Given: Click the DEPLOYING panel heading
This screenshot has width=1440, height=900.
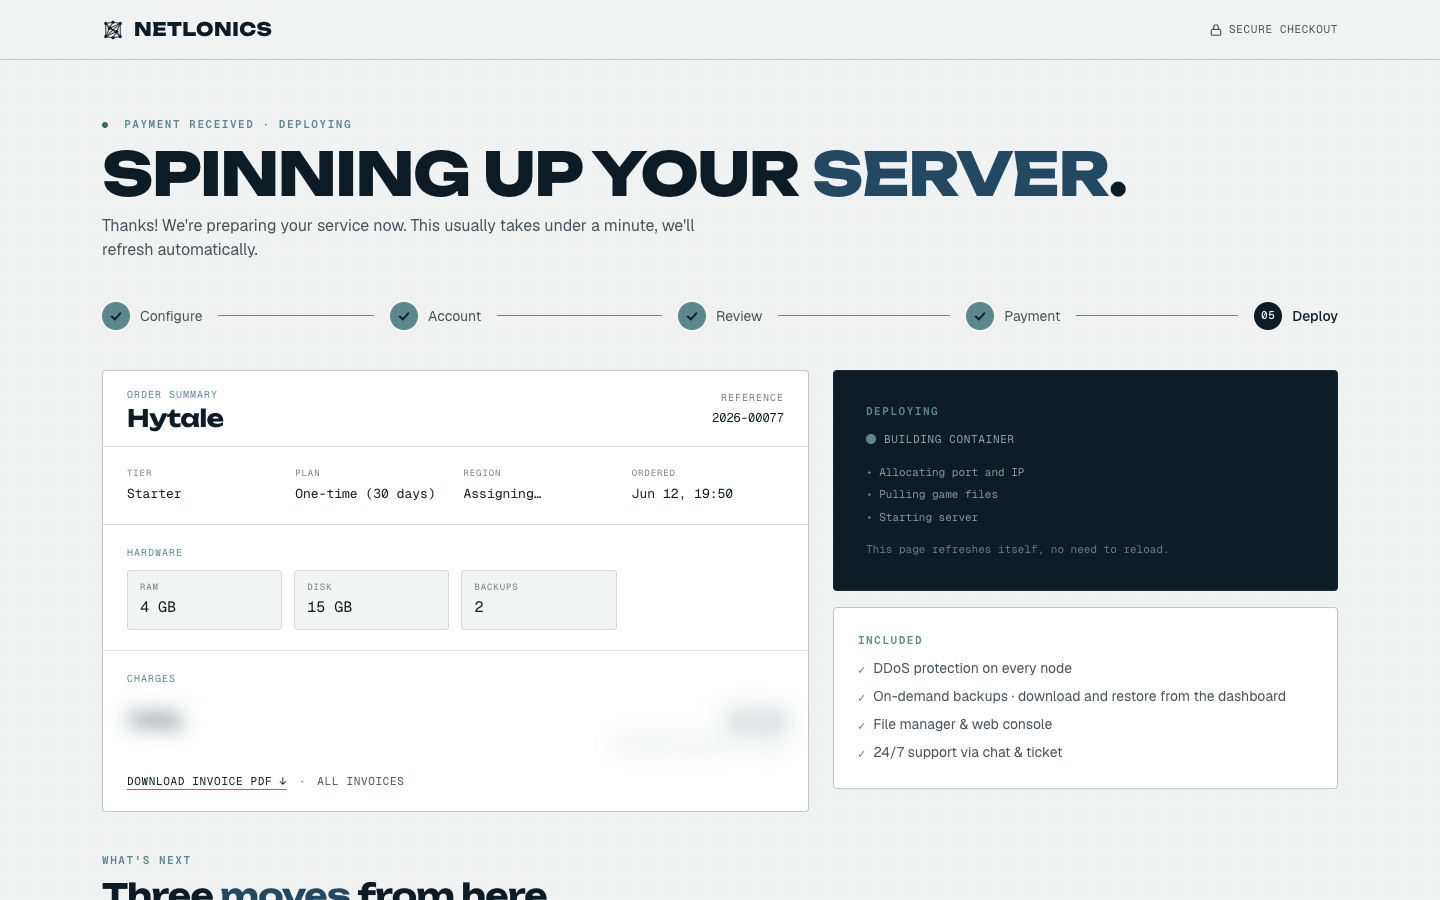Looking at the screenshot, I should (x=902, y=412).
